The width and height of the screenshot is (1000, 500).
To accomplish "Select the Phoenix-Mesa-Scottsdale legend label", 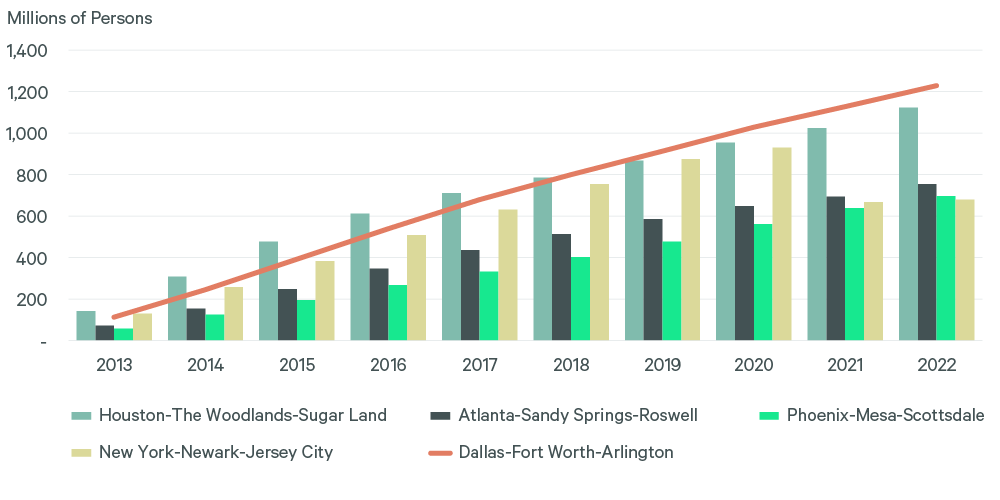I will (885, 416).
